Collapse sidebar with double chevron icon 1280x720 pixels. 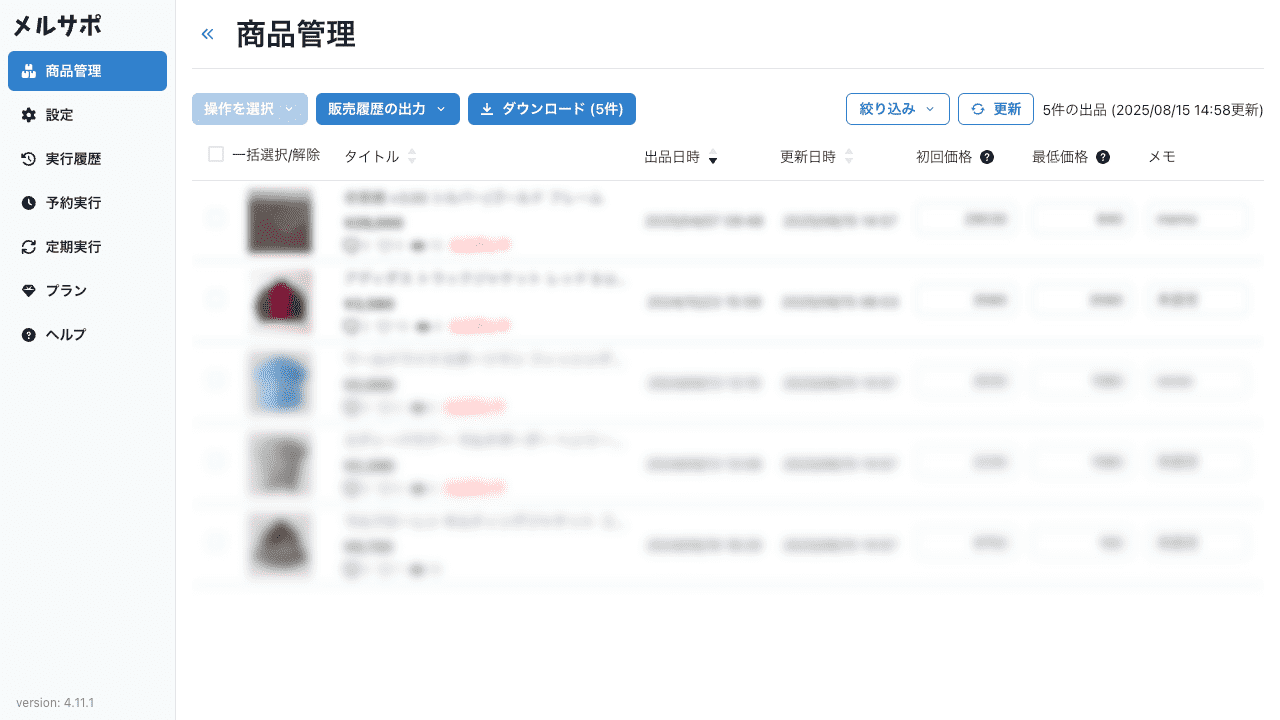tap(208, 34)
